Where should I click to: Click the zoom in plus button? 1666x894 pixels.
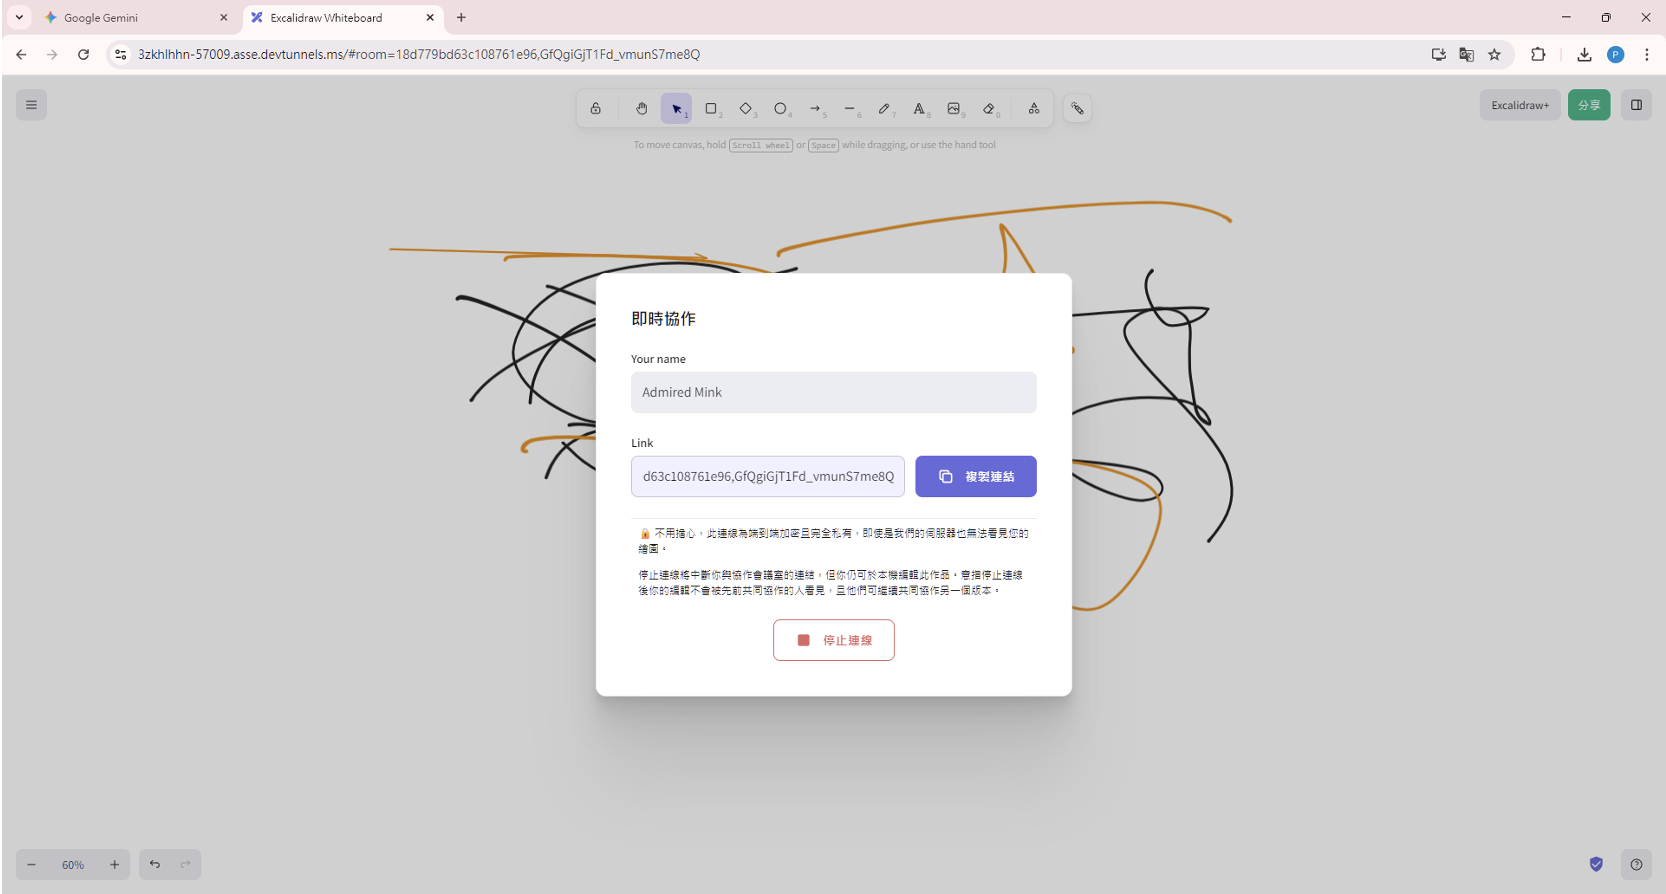pyautogui.click(x=115, y=865)
